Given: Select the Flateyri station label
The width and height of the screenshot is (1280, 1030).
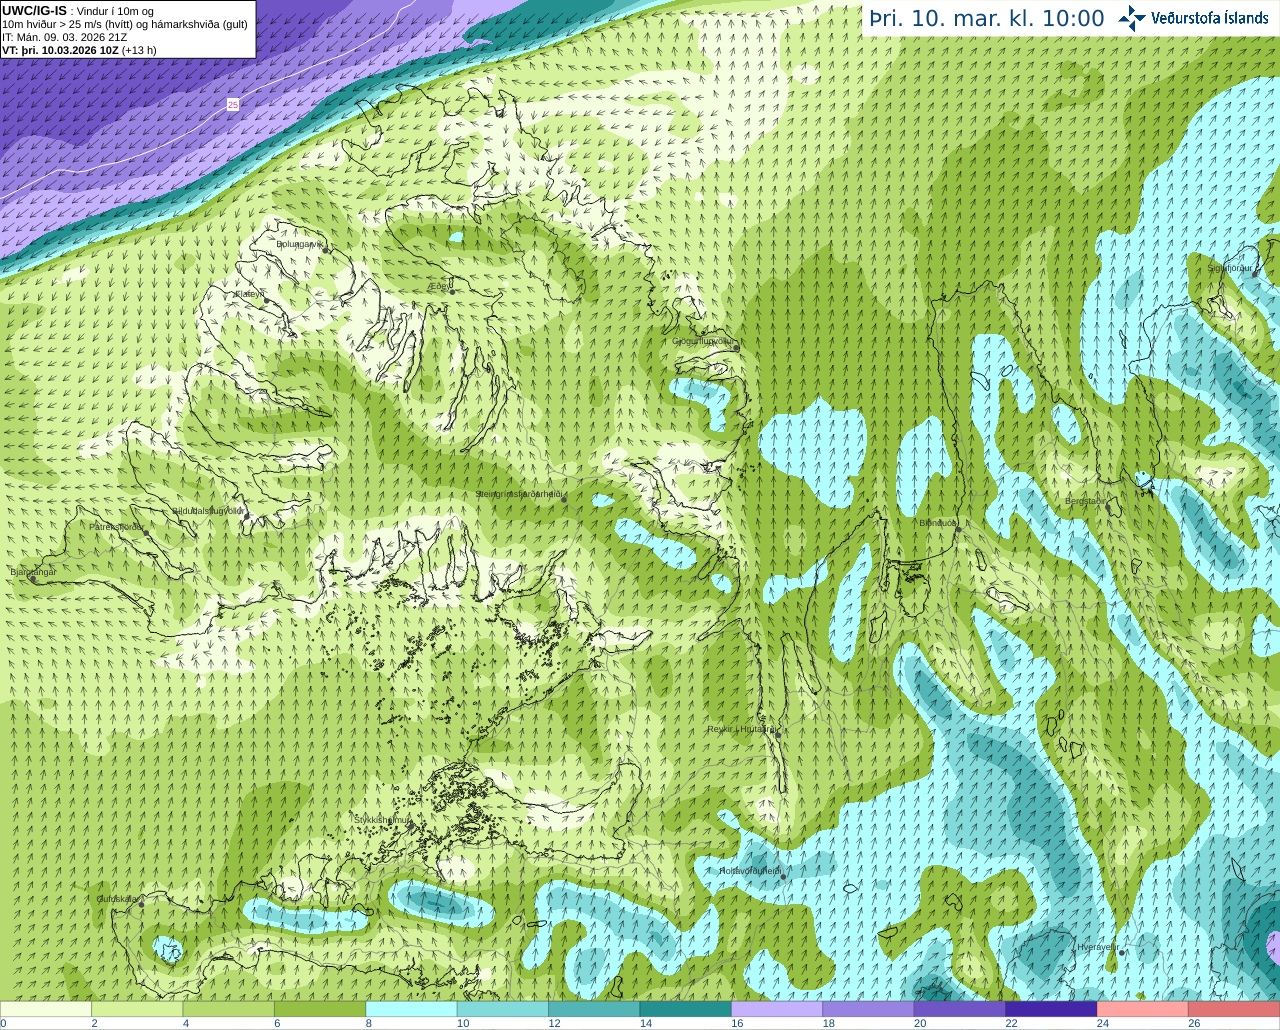Looking at the screenshot, I should pyautogui.click(x=249, y=294).
